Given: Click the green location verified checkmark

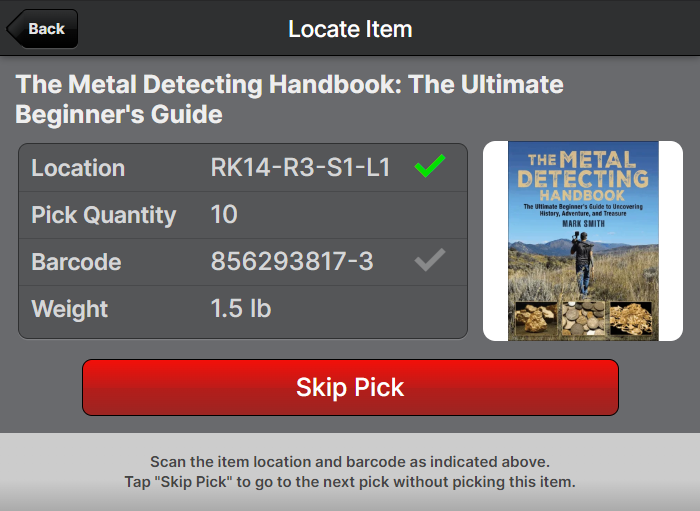Looking at the screenshot, I should click(429, 167).
